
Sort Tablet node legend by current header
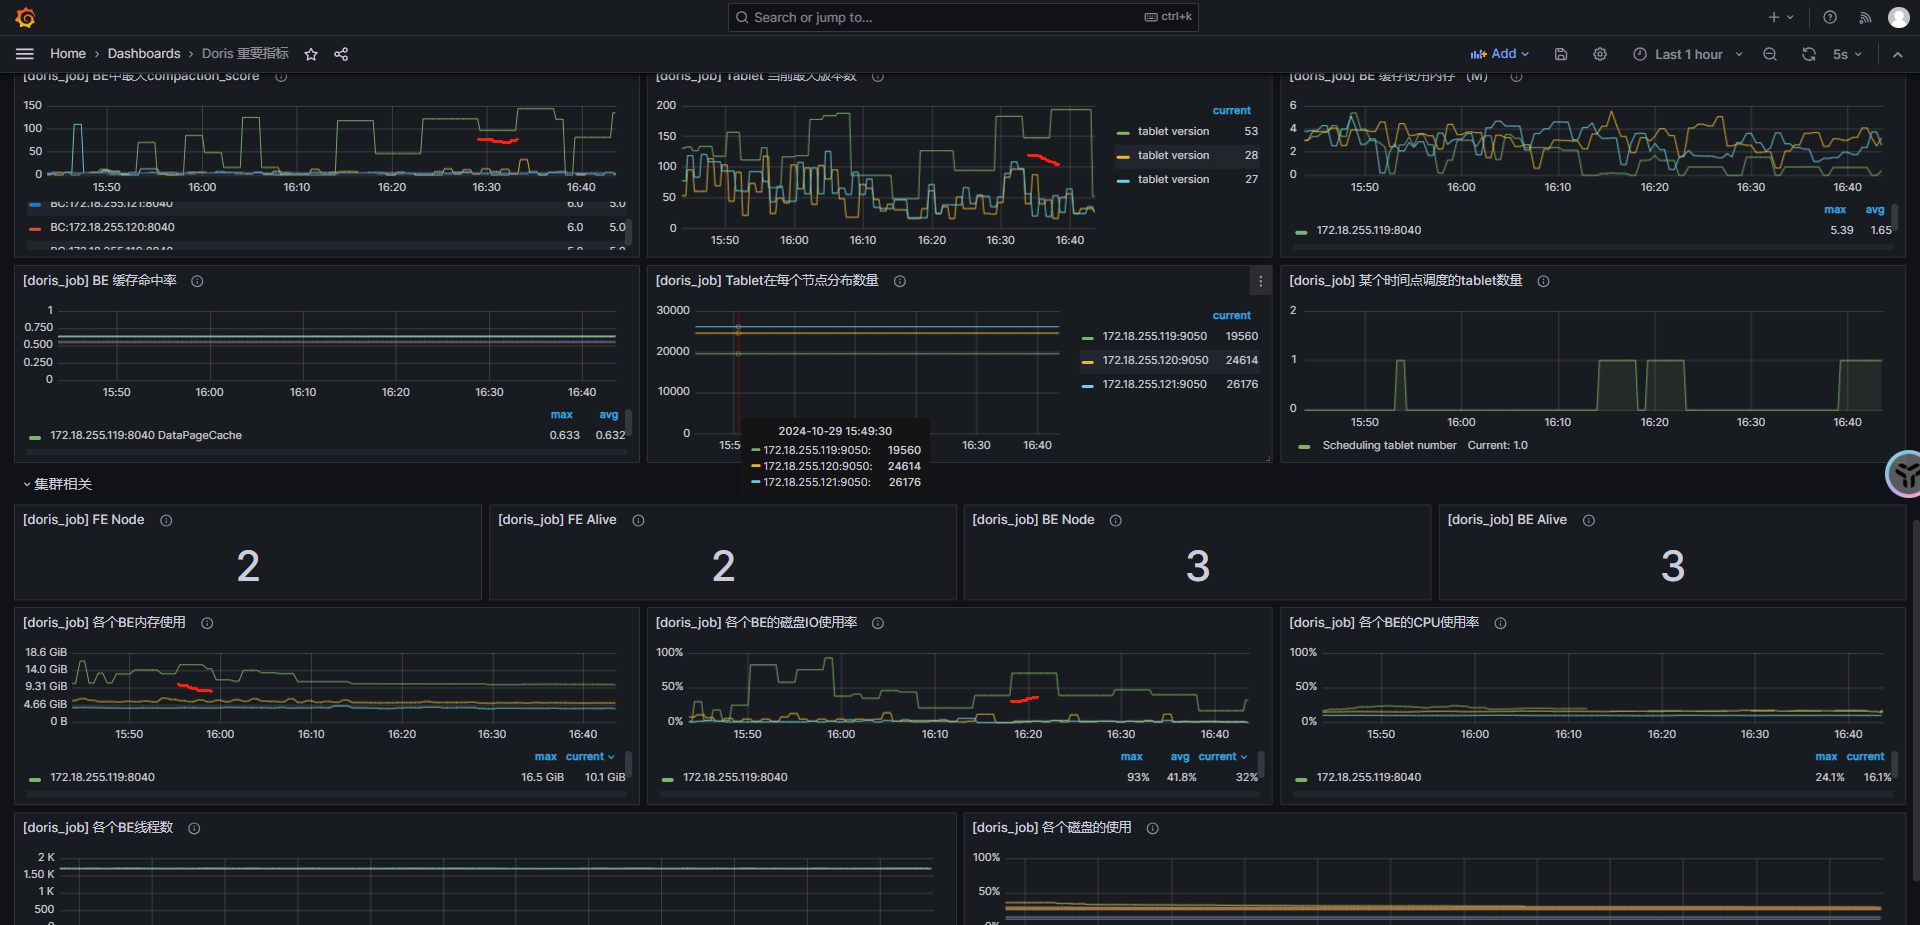[x=1232, y=316]
